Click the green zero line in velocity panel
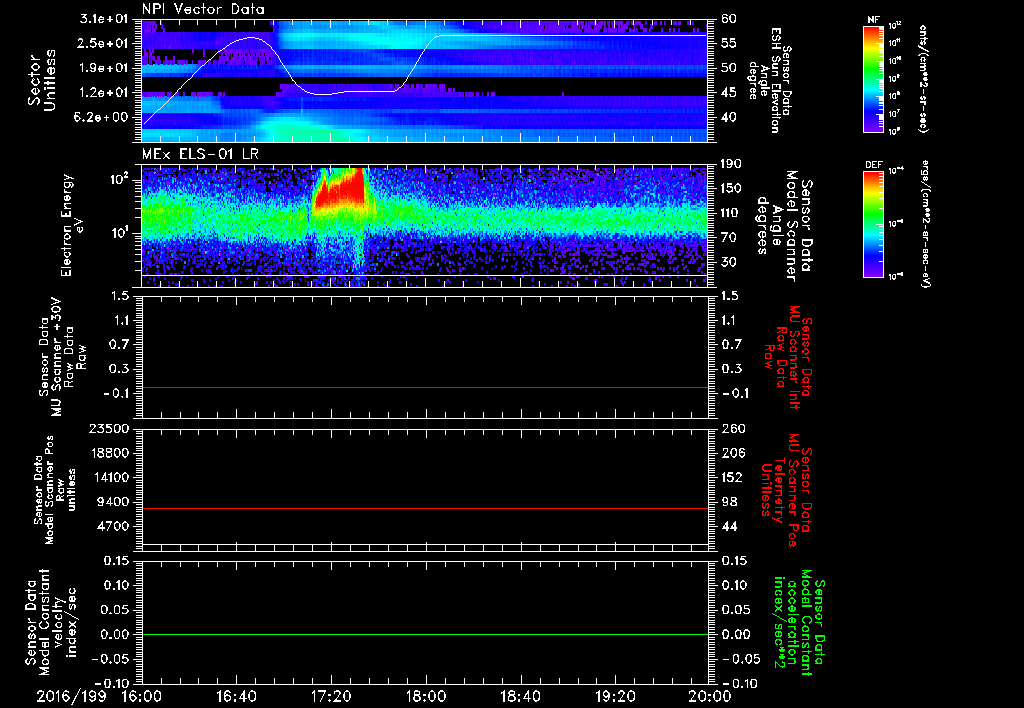The image size is (1024, 708). (425, 634)
